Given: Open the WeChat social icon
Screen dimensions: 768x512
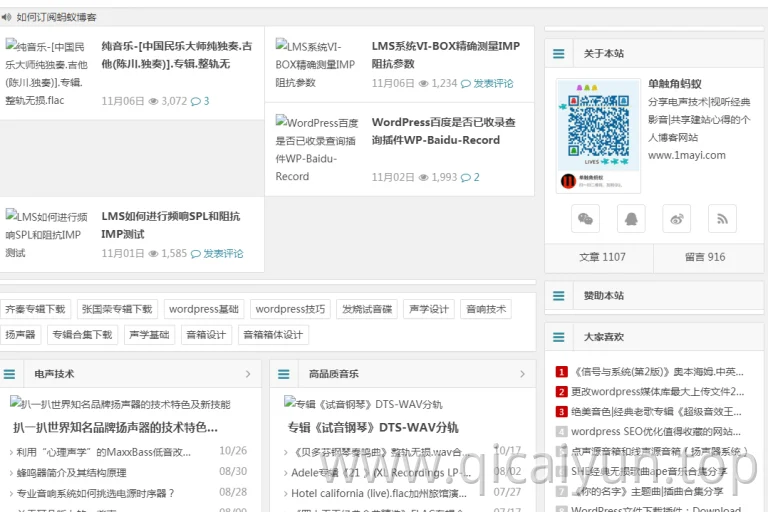Looking at the screenshot, I should click(585, 219).
